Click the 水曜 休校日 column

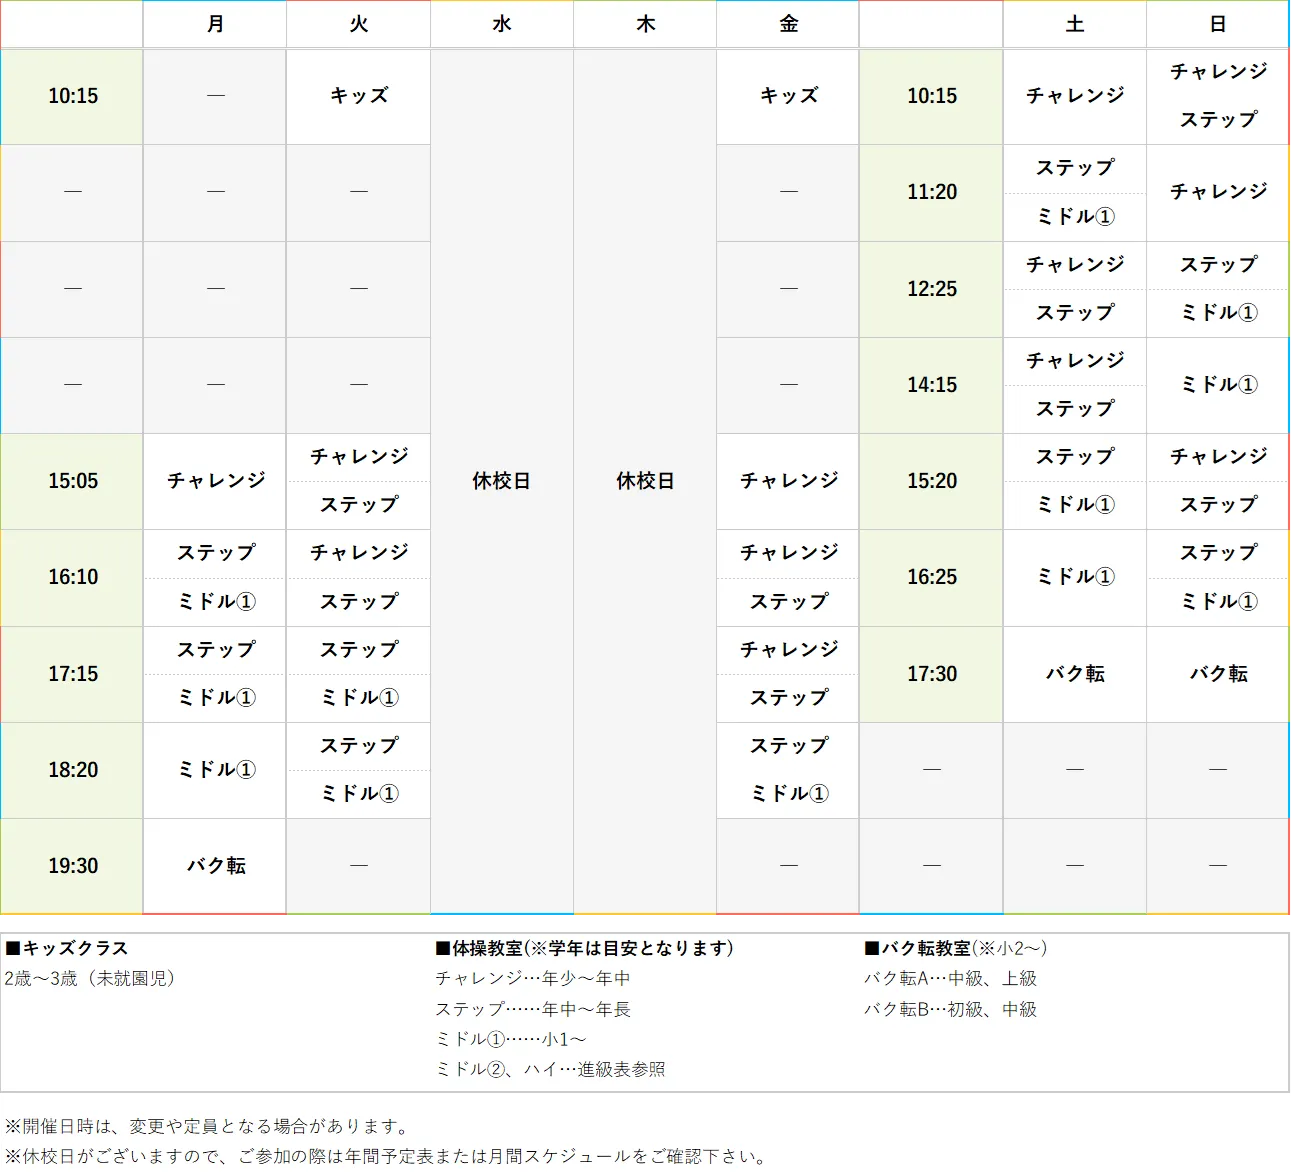[x=501, y=481]
